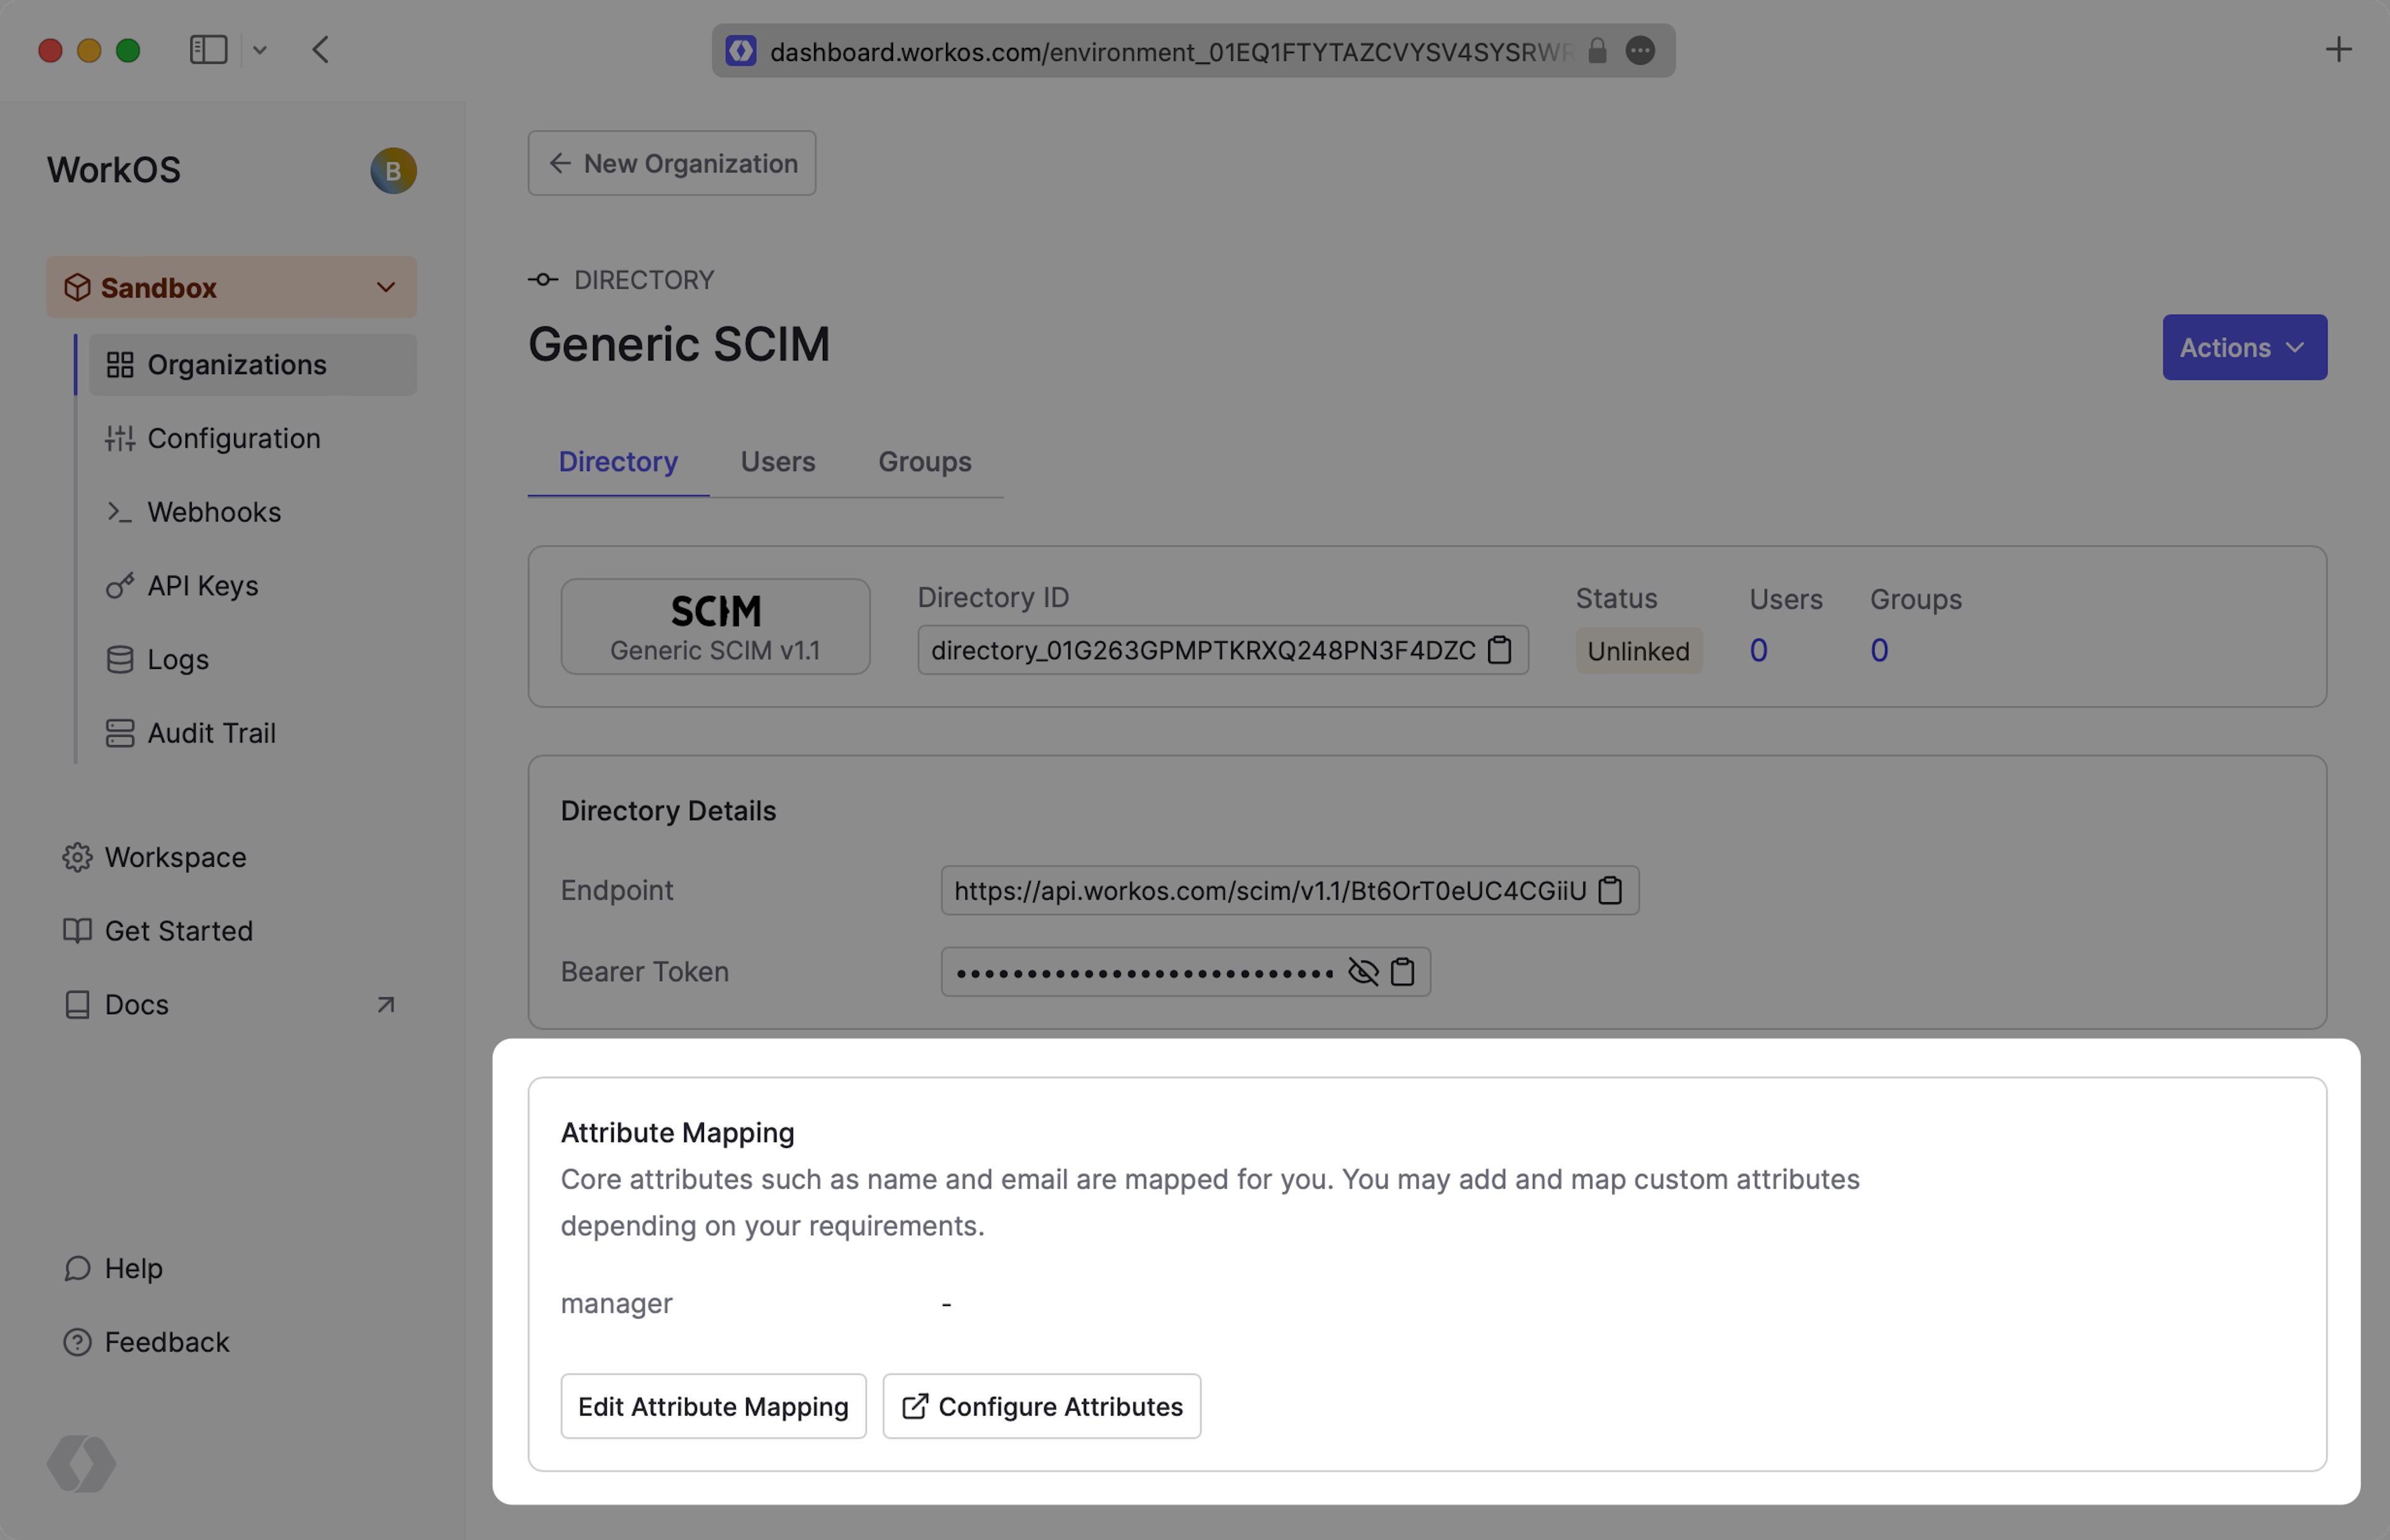Screen dimensions: 2390x1540
Task: Copy the Directory ID to clipboard
Action: click(1499, 650)
